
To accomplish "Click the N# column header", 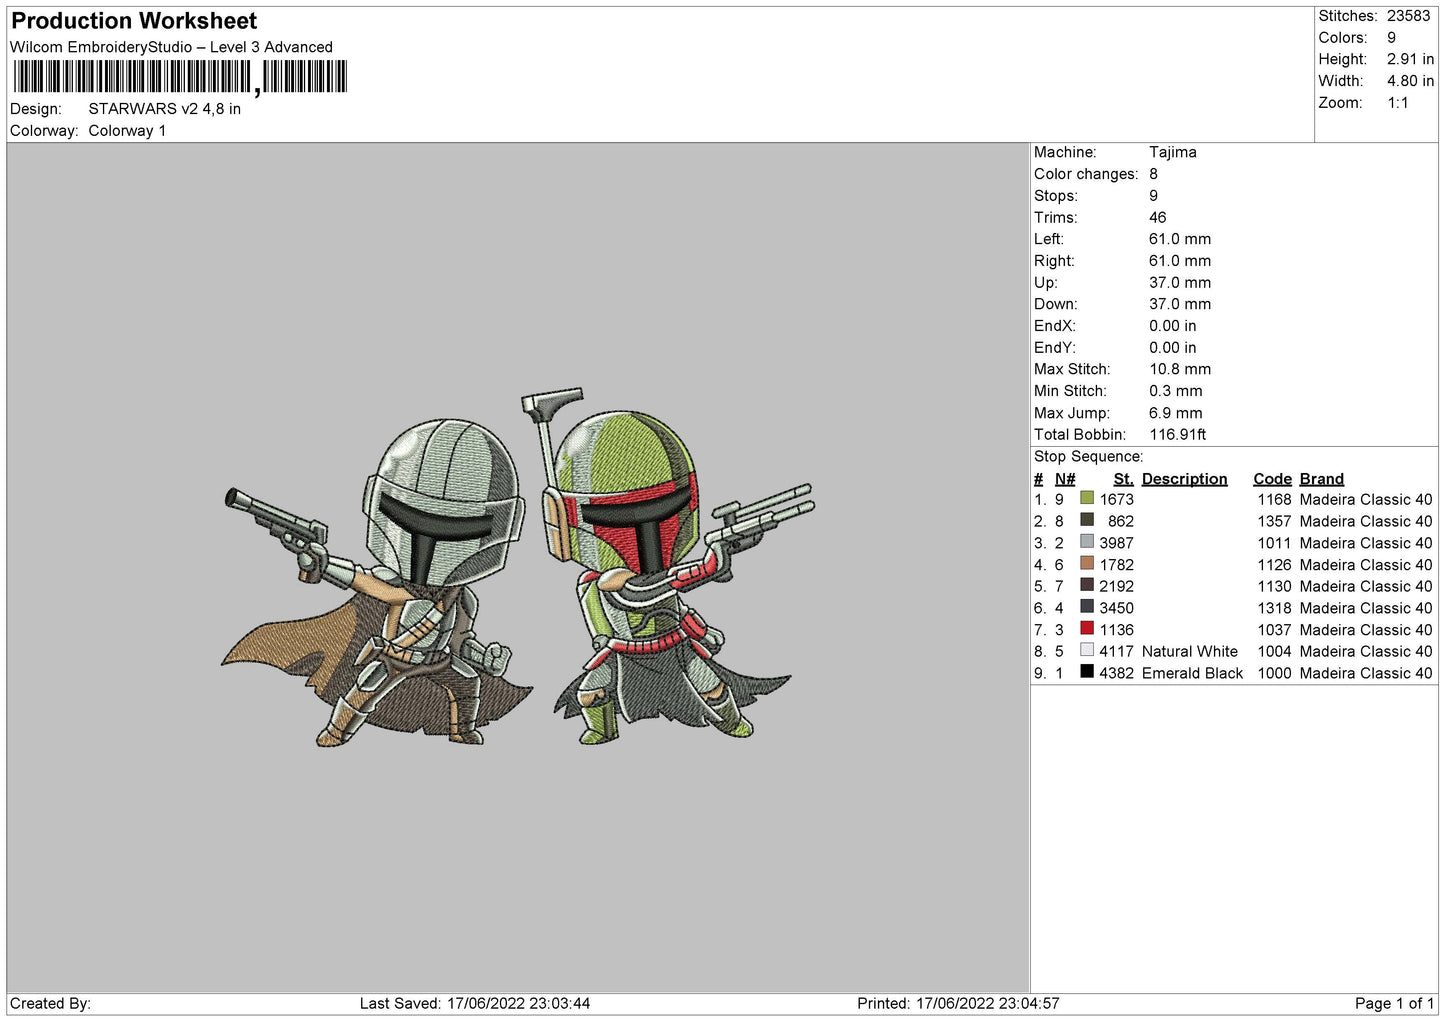I will tap(1065, 479).
